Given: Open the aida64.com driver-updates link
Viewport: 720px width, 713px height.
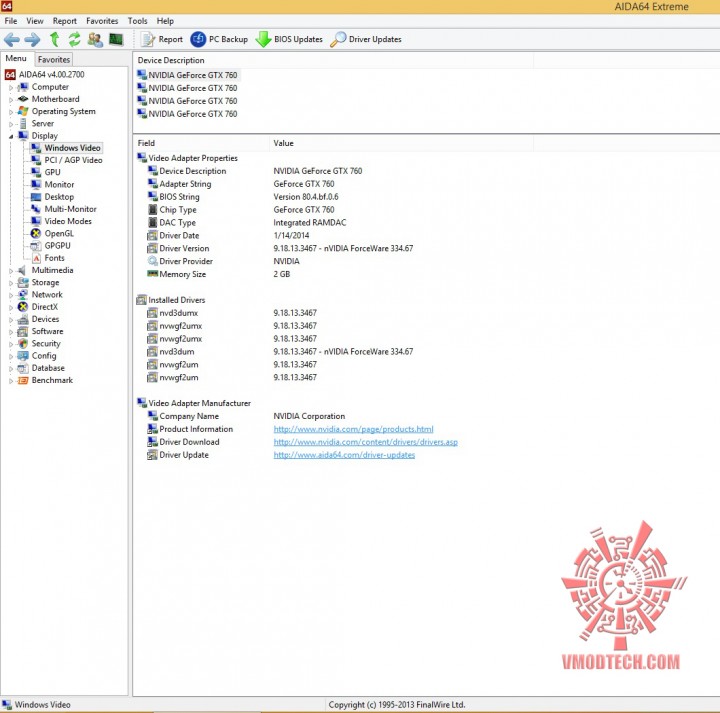Looking at the screenshot, I should click(x=344, y=455).
